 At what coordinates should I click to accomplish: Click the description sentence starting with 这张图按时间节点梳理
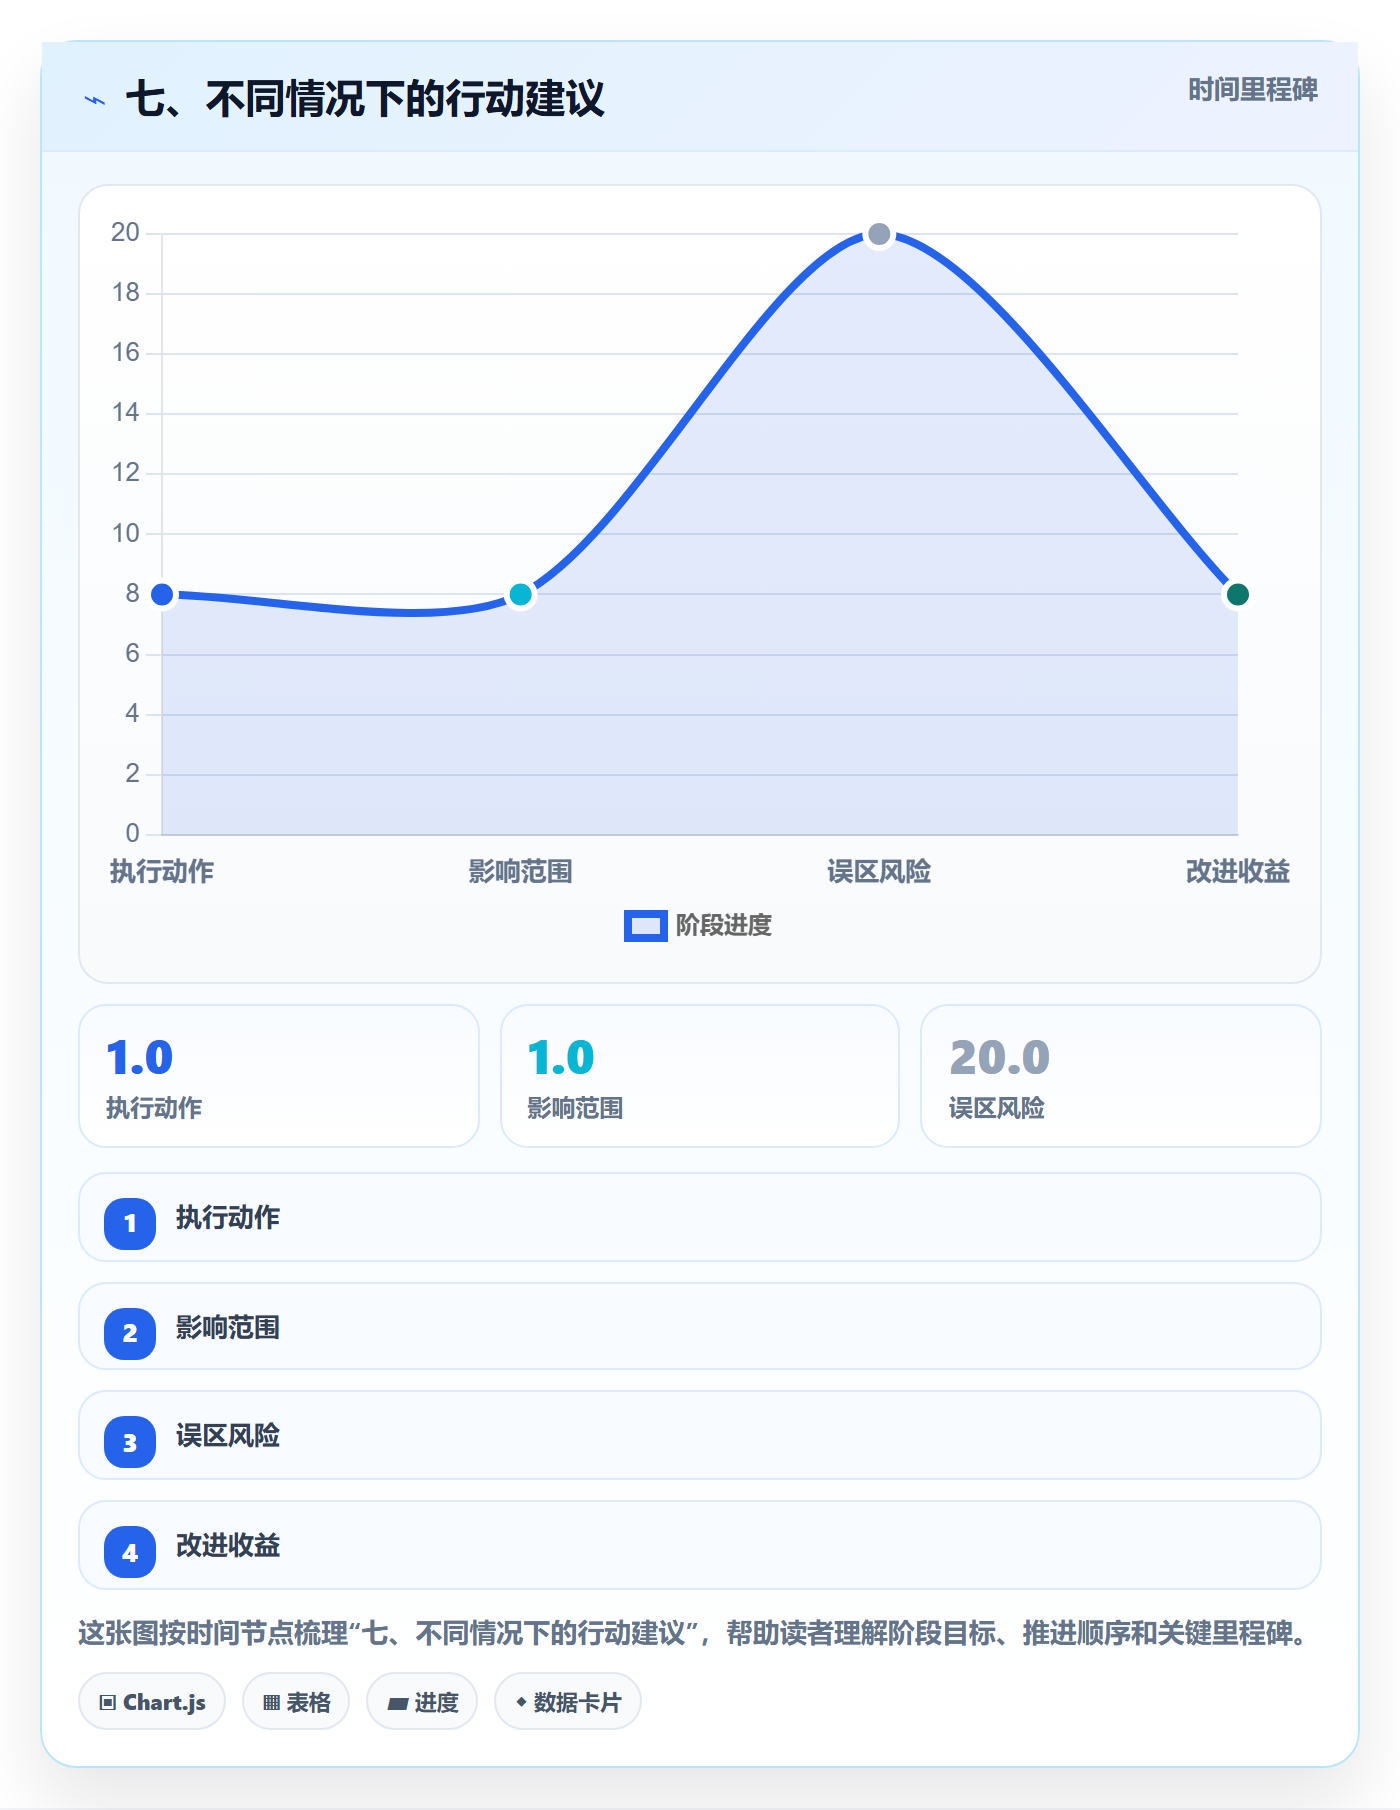(x=694, y=1634)
